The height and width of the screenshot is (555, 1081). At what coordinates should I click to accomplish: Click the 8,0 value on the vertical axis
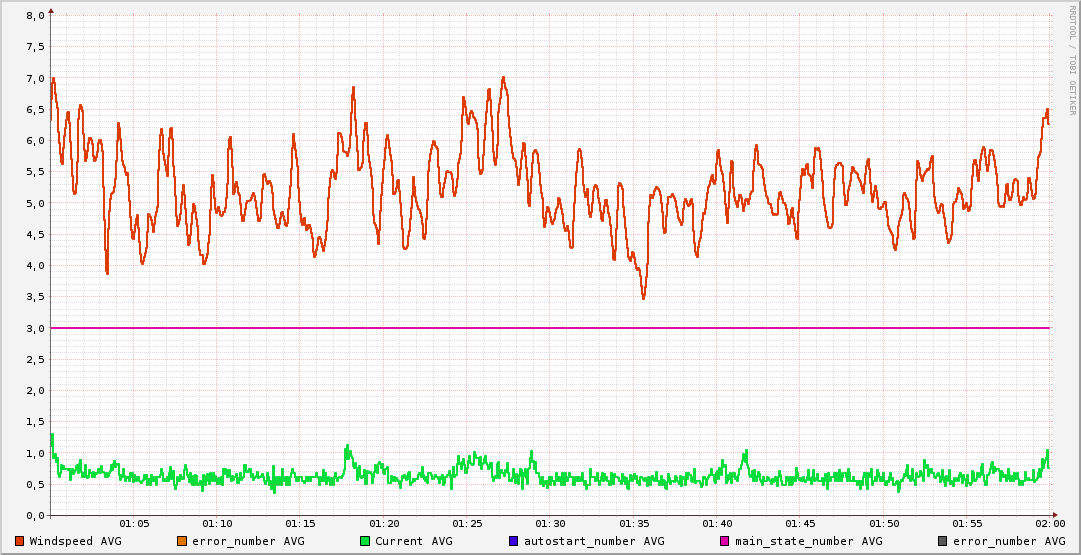(x=35, y=16)
